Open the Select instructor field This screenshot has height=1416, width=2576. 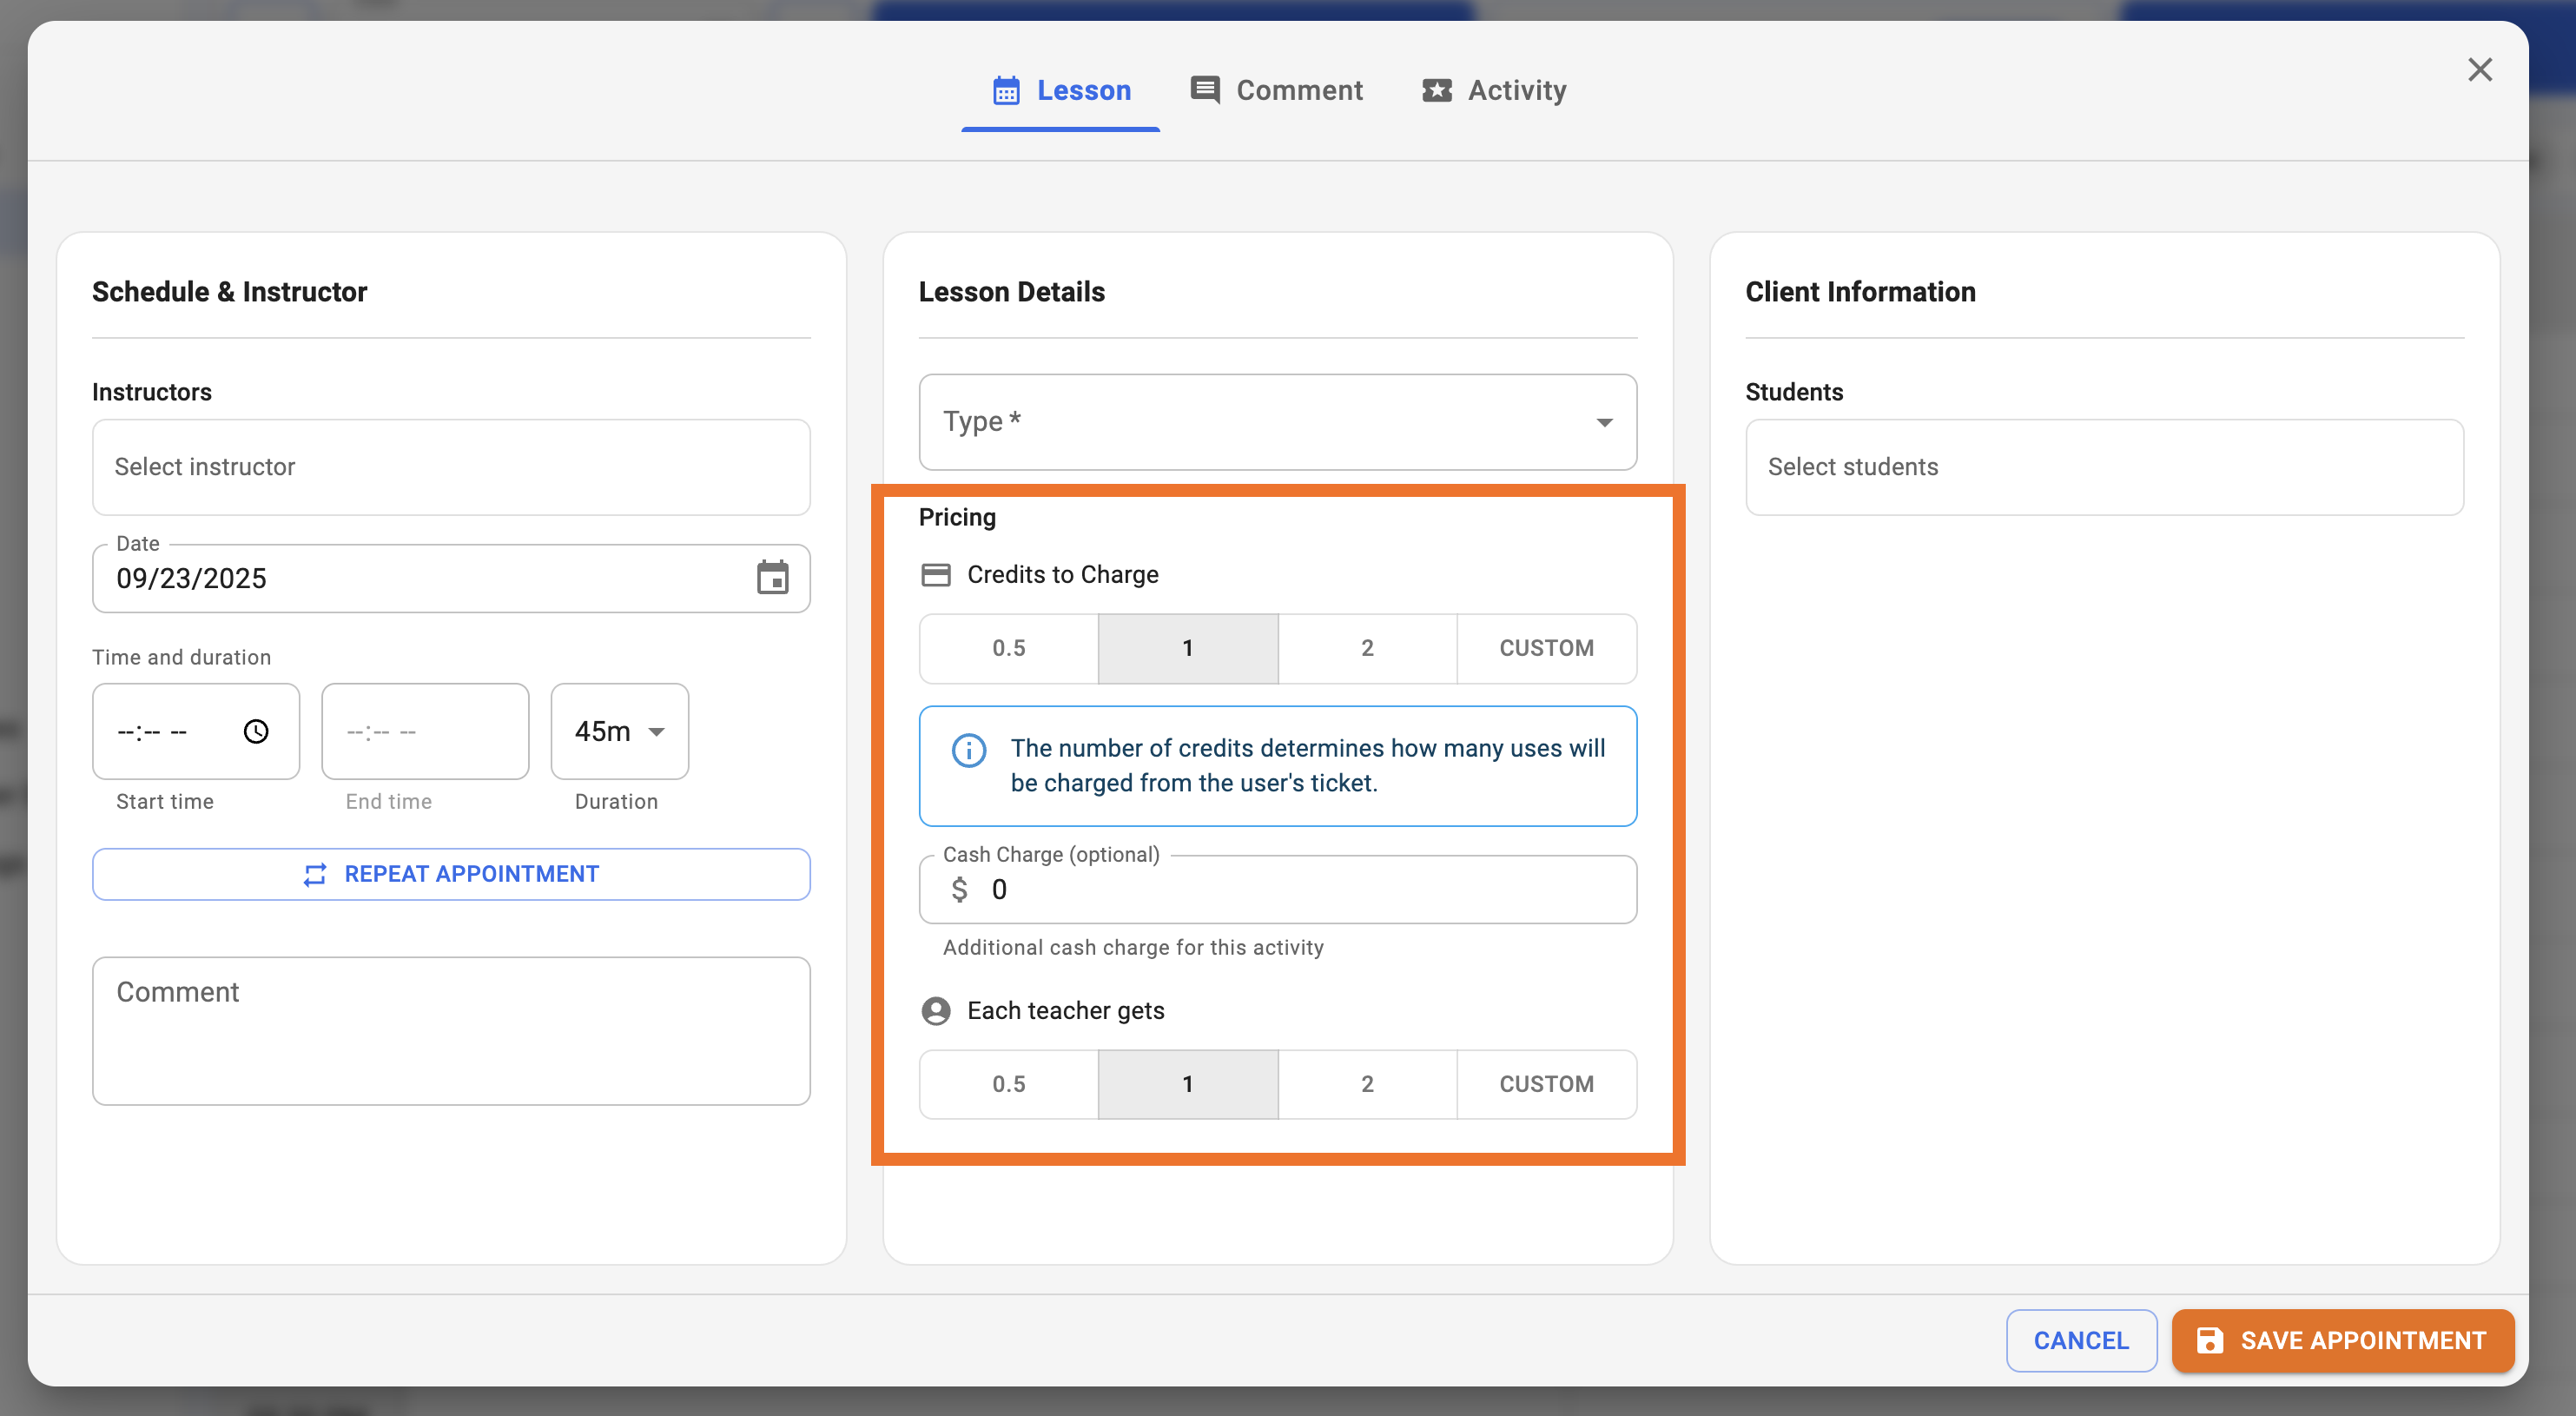coord(450,467)
